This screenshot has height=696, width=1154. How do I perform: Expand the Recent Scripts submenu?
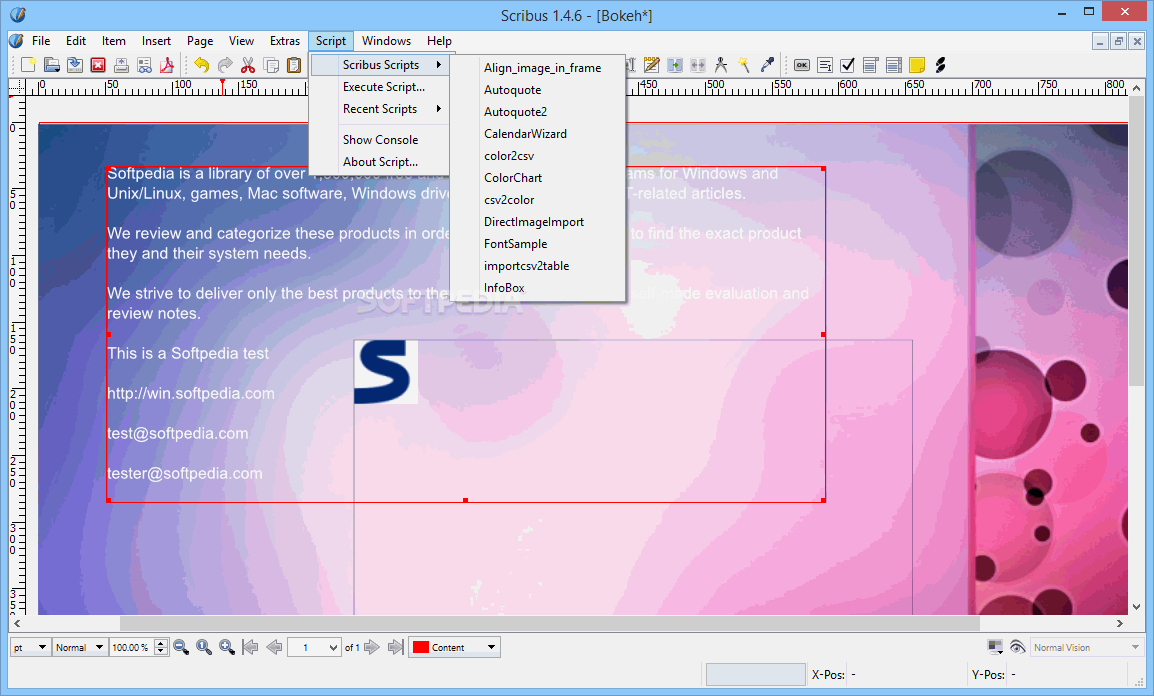380,109
